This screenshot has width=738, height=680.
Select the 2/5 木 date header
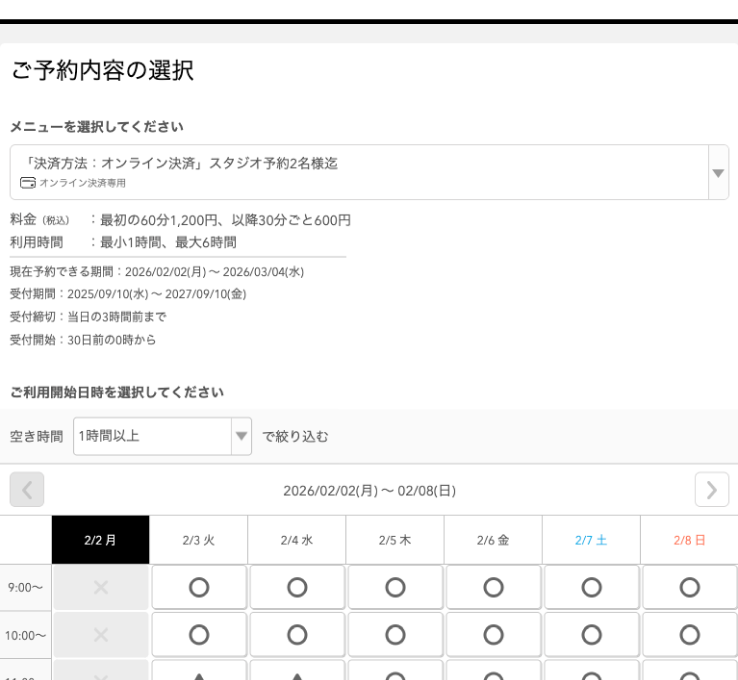coord(395,540)
